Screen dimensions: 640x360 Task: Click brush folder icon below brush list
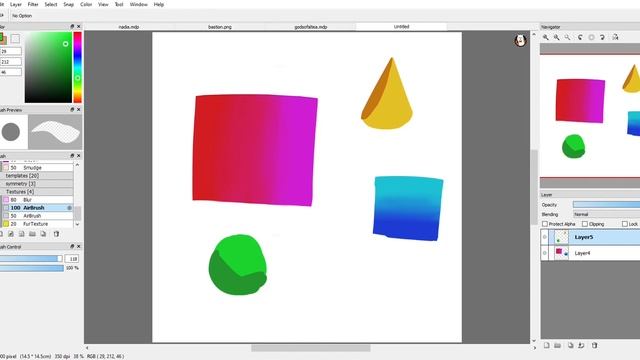tap(32, 234)
